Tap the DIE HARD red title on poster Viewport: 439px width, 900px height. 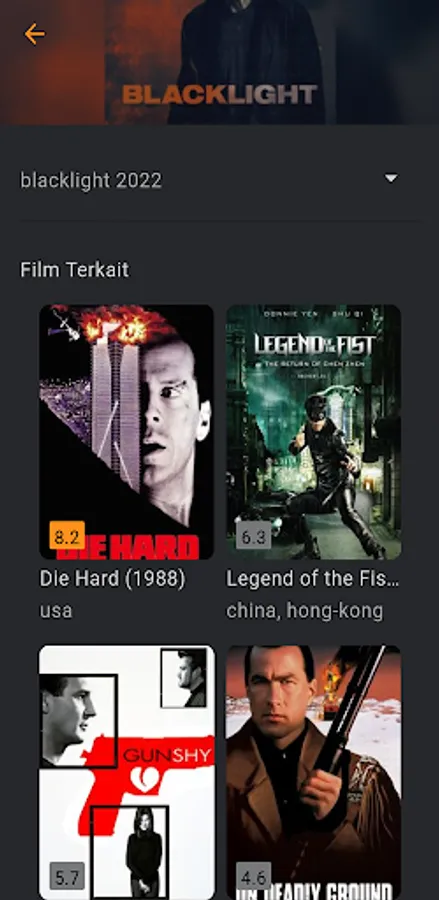click(127, 547)
